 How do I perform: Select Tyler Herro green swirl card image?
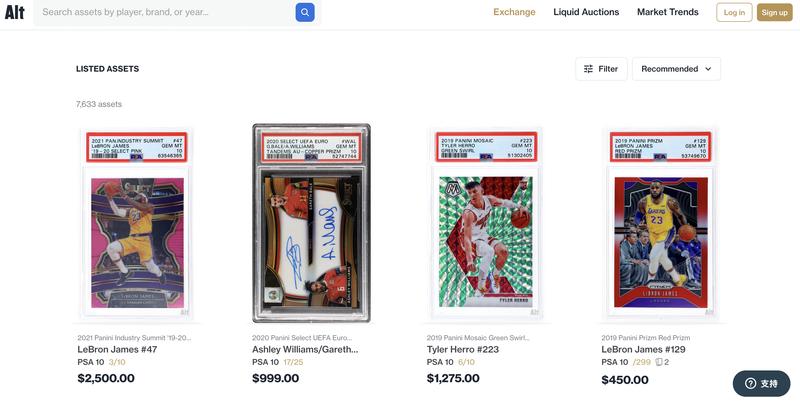tap(486, 224)
